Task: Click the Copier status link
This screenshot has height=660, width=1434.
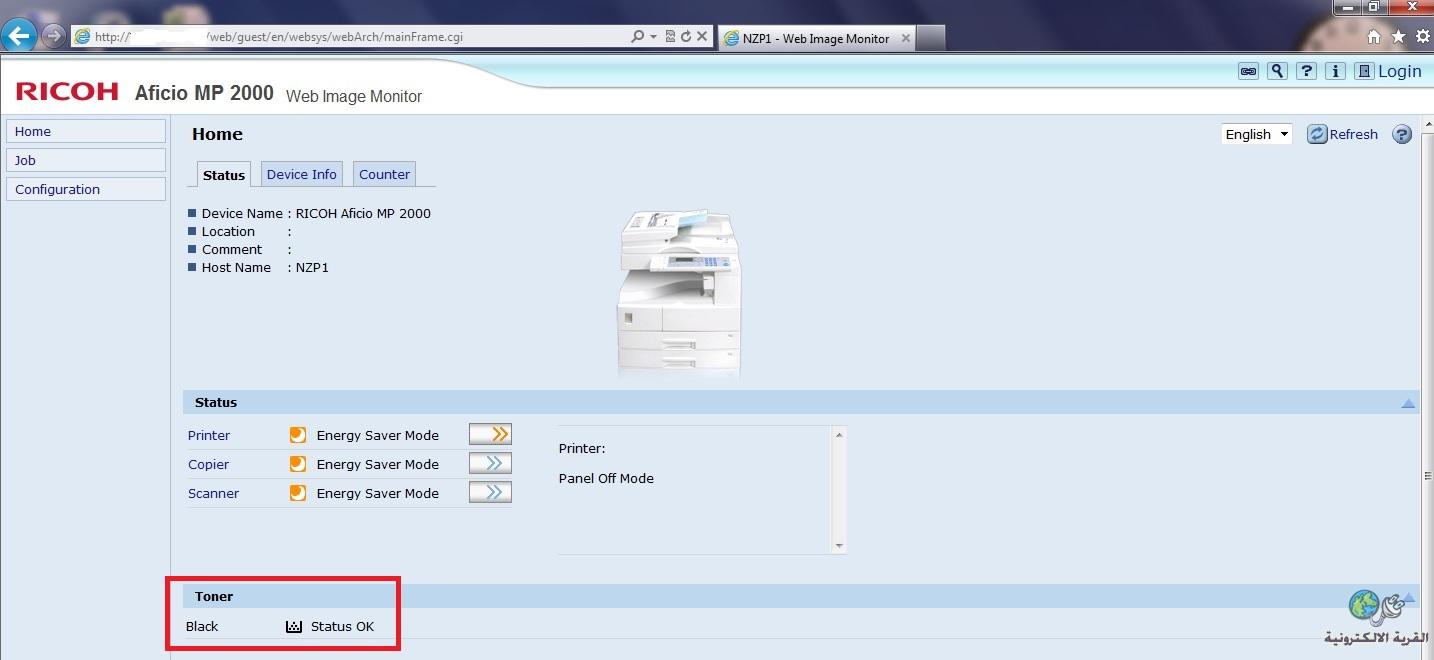Action: tap(208, 464)
